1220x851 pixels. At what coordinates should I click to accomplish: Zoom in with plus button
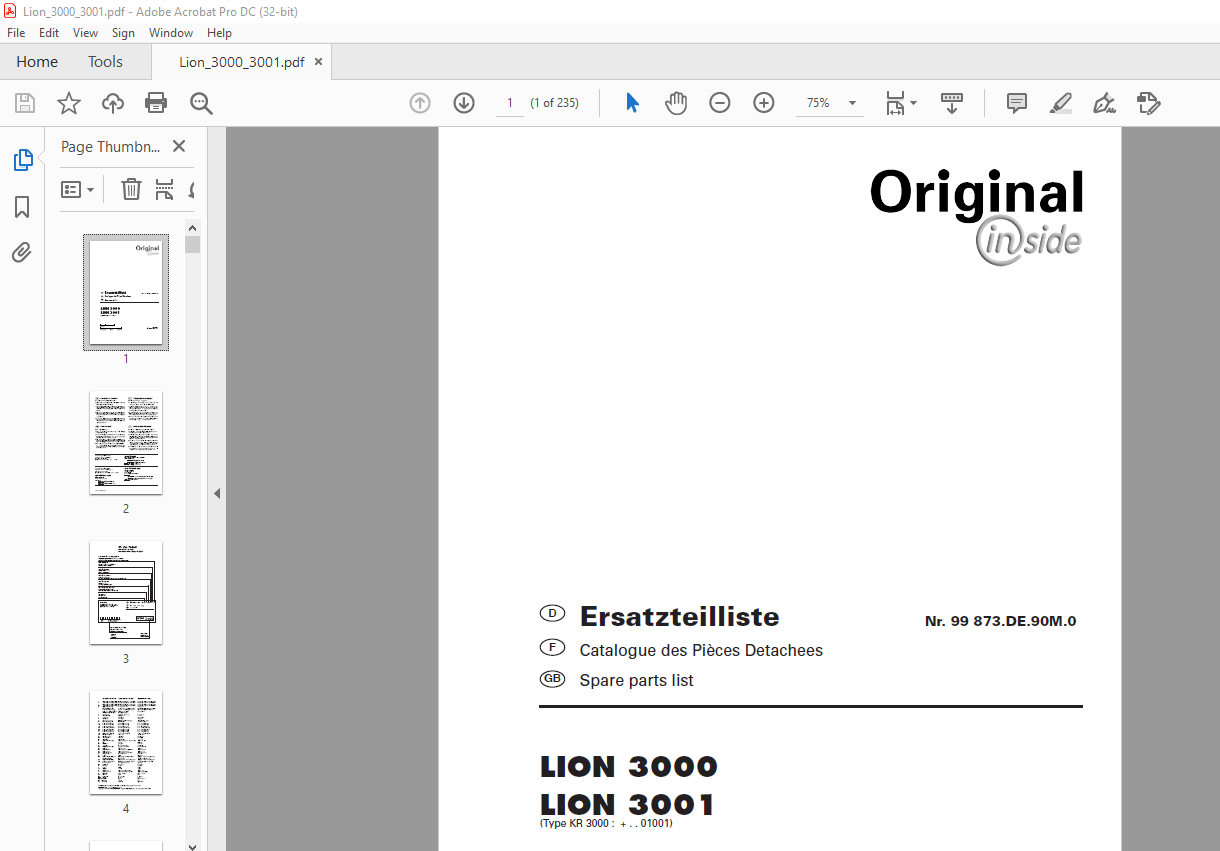[764, 103]
